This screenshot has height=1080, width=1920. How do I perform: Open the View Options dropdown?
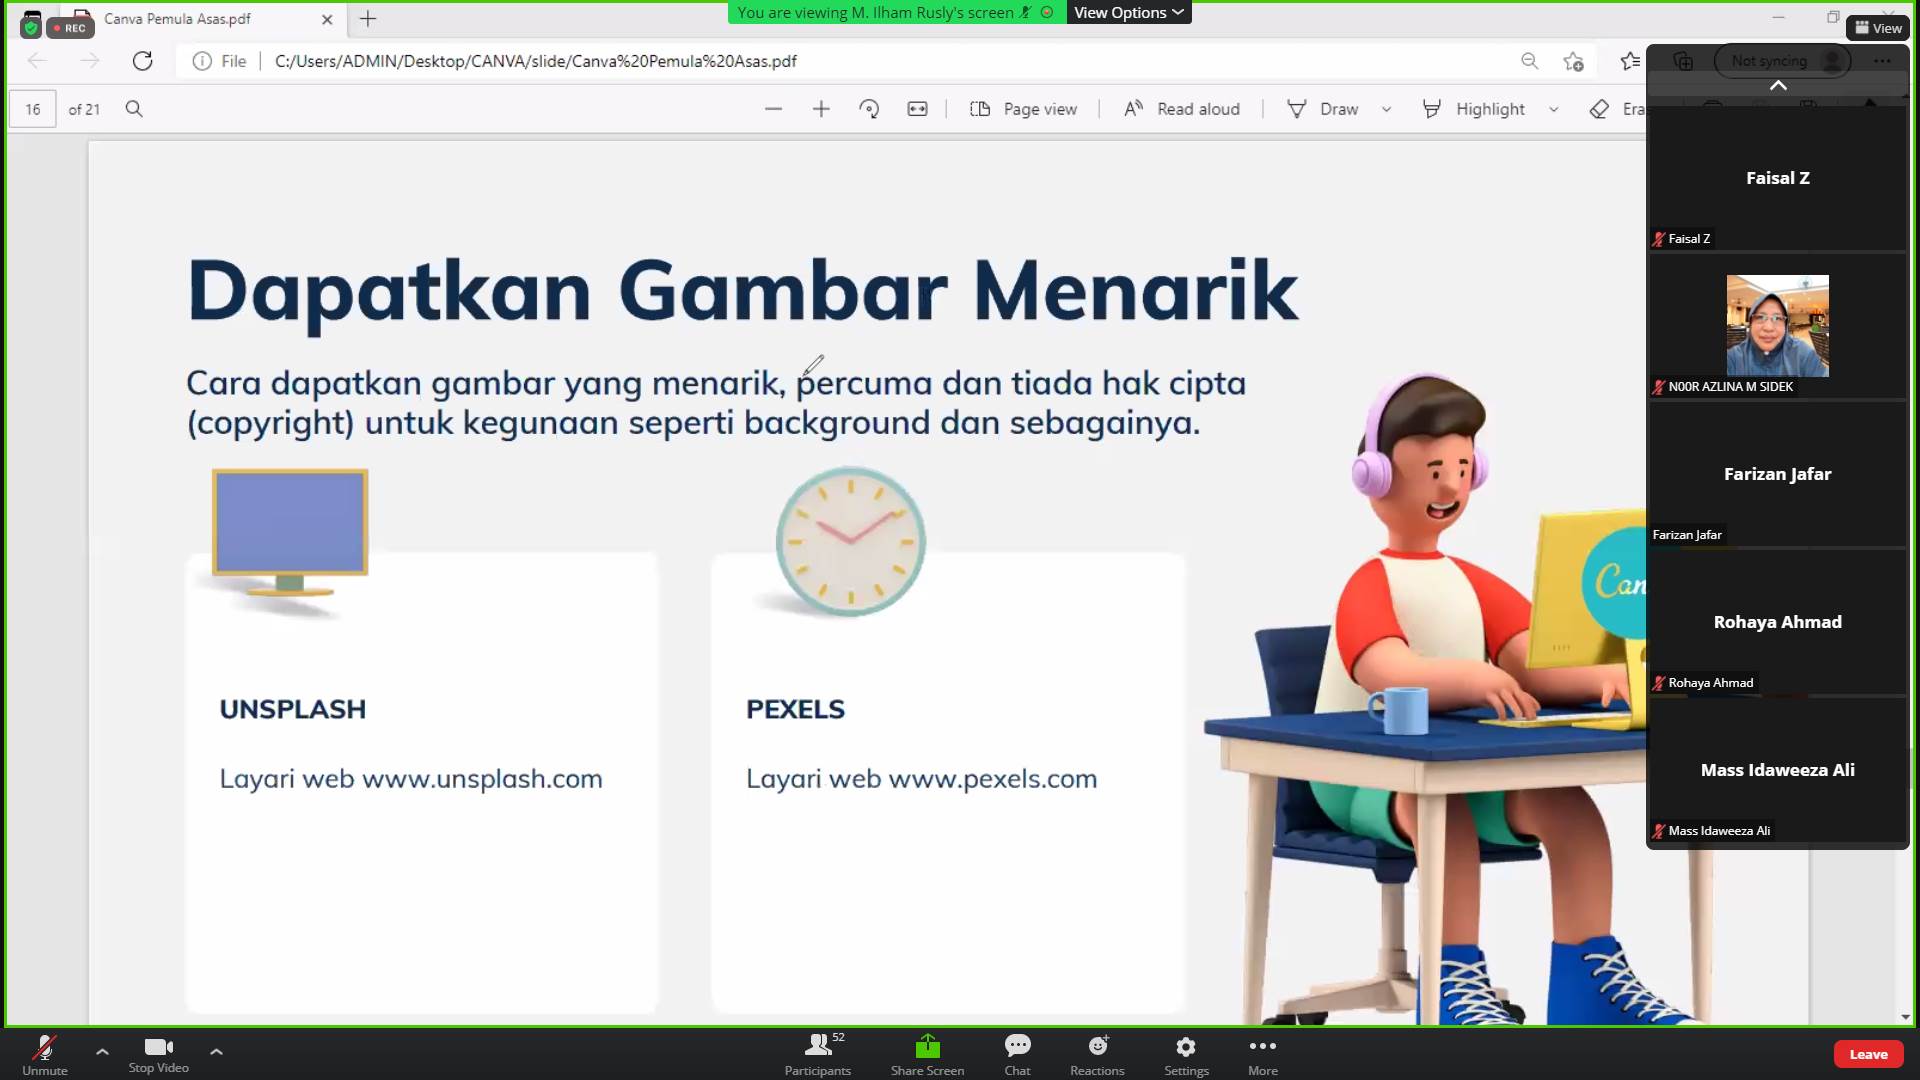click(x=1129, y=13)
